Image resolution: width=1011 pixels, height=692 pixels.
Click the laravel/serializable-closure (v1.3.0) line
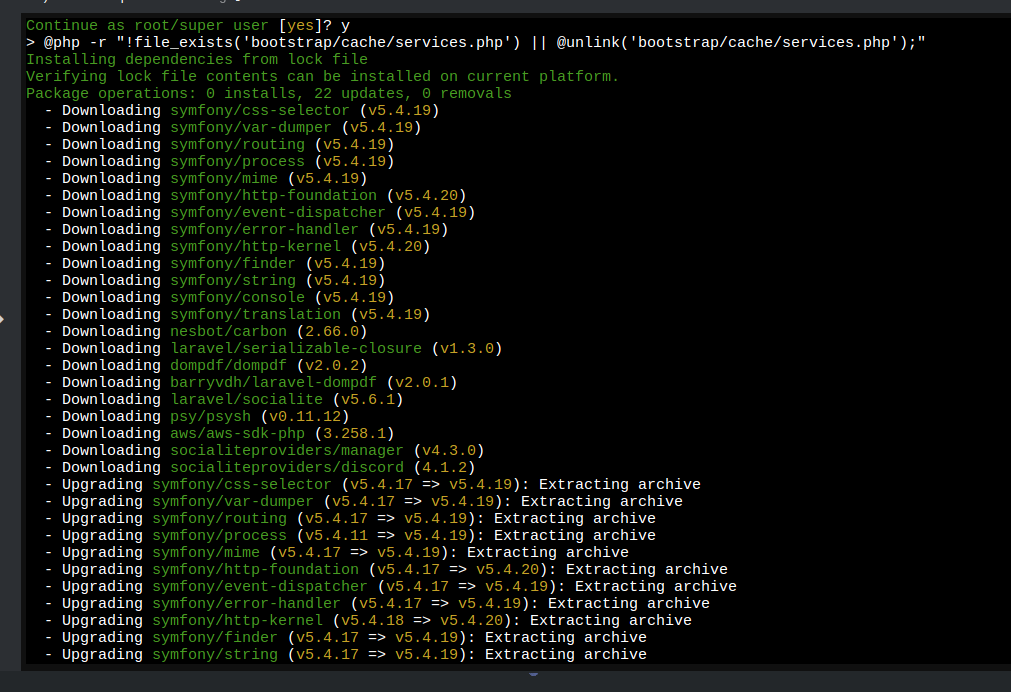(x=273, y=348)
